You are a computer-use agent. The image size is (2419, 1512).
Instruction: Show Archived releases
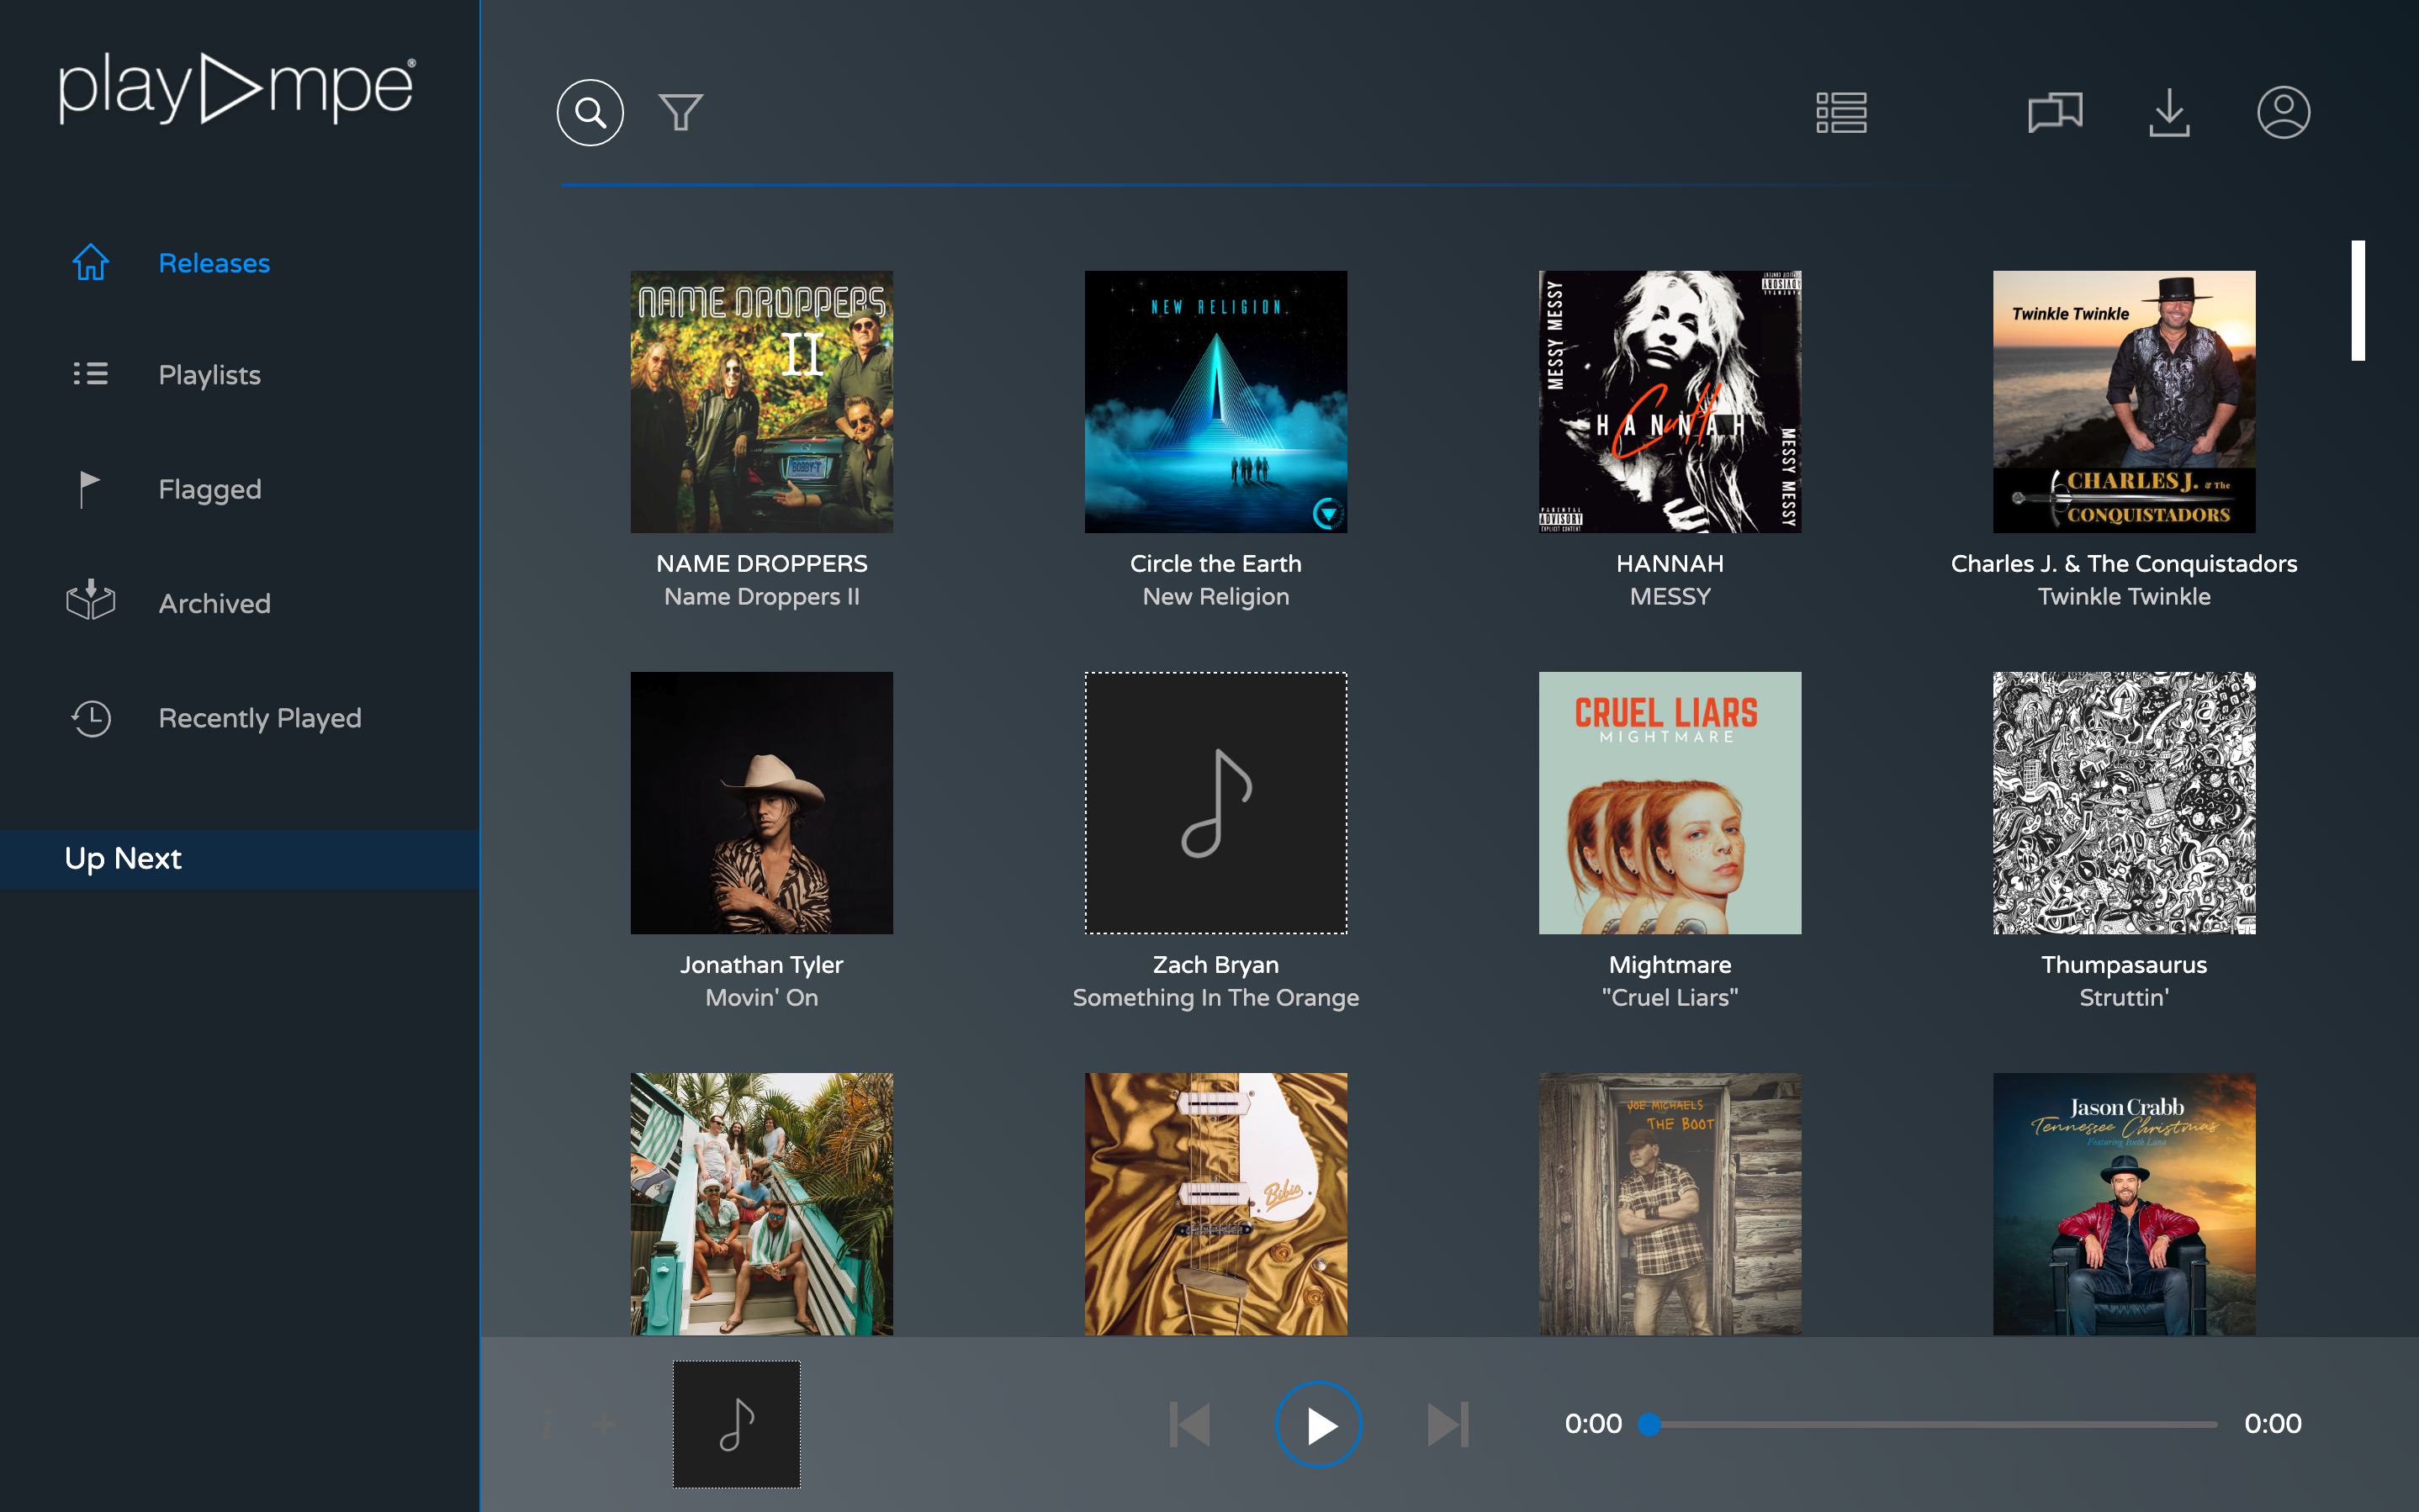[214, 603]
